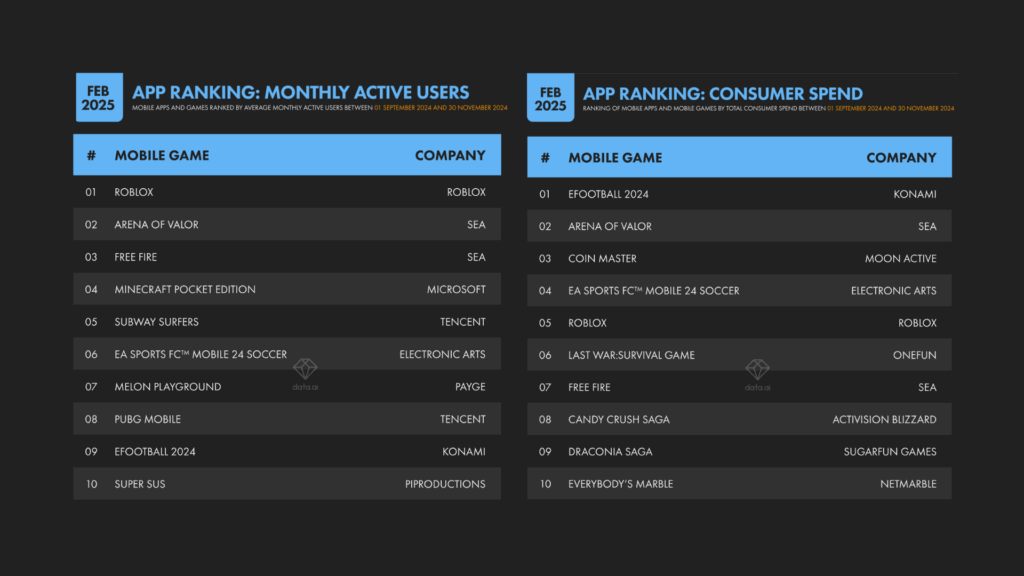Click the FEB 2025 badge beside Monthly Active Users
This screenshot has height=576, width=1024.
tap(98, 98)
